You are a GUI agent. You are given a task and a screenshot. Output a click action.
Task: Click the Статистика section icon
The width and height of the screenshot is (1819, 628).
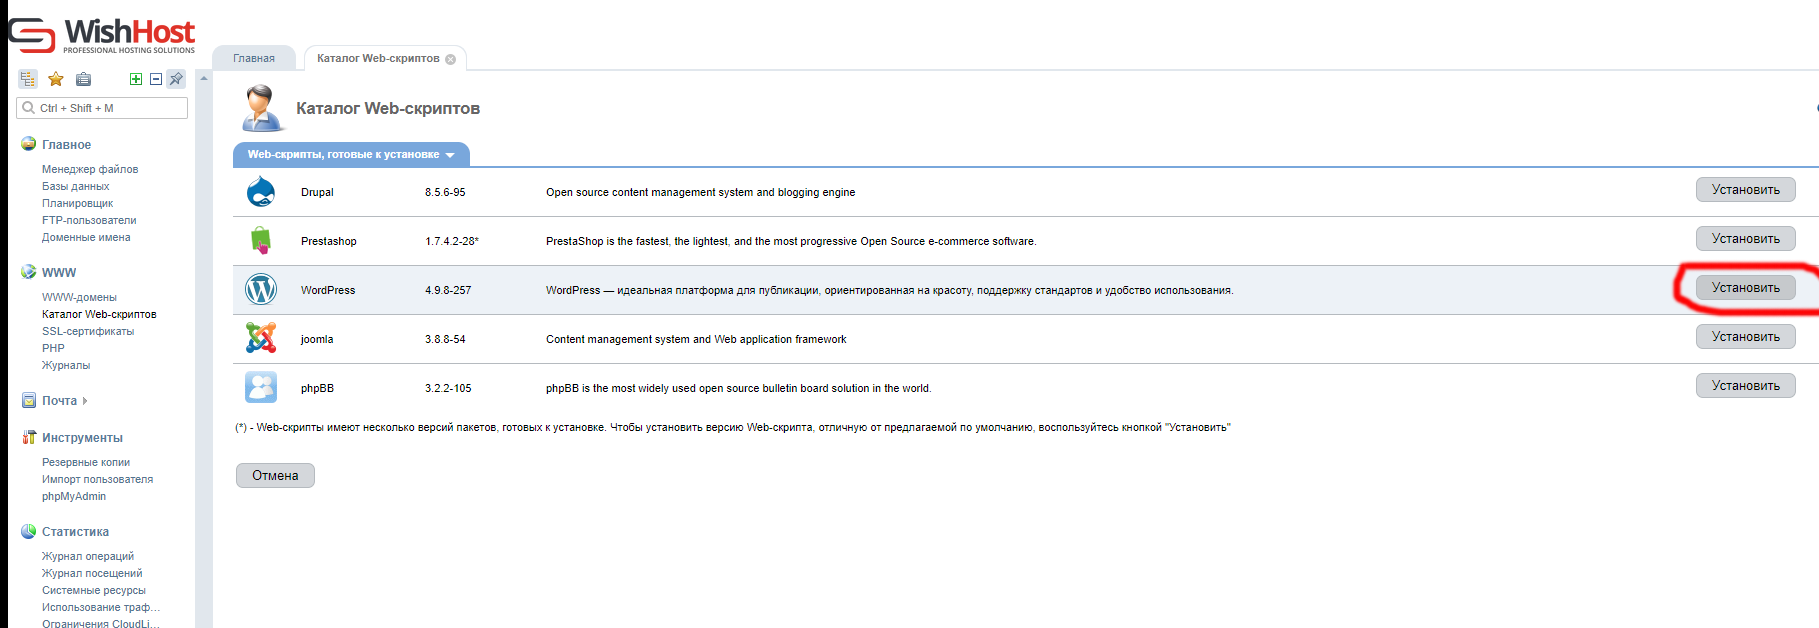28,531
